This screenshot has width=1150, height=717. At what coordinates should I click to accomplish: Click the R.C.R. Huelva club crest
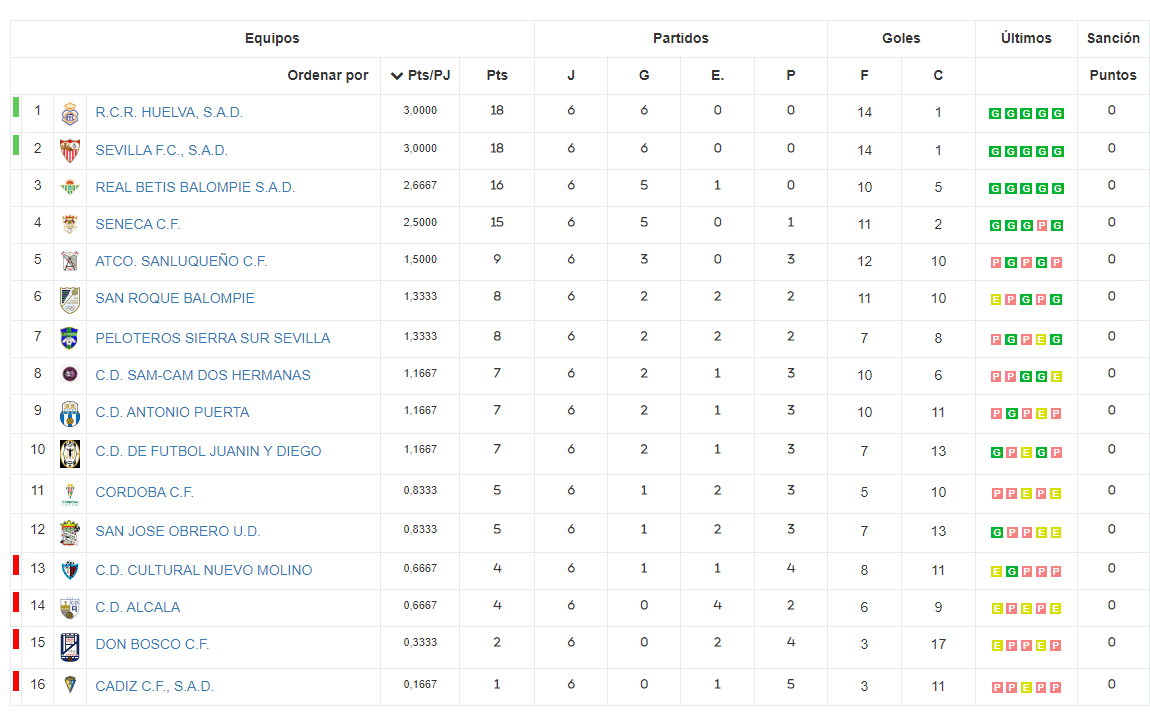(70, 113)
